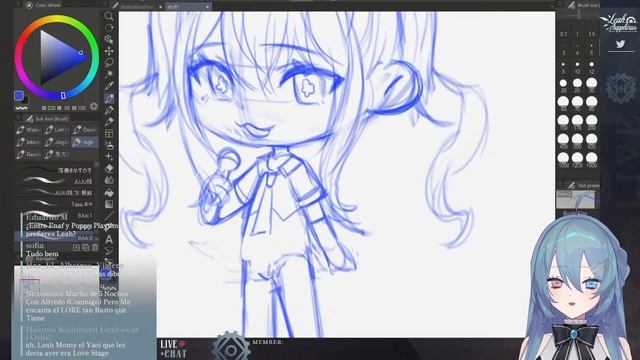Select the Pencil tool
The height and width of the screenshot is (360, 640).
(x=109, y=110)
